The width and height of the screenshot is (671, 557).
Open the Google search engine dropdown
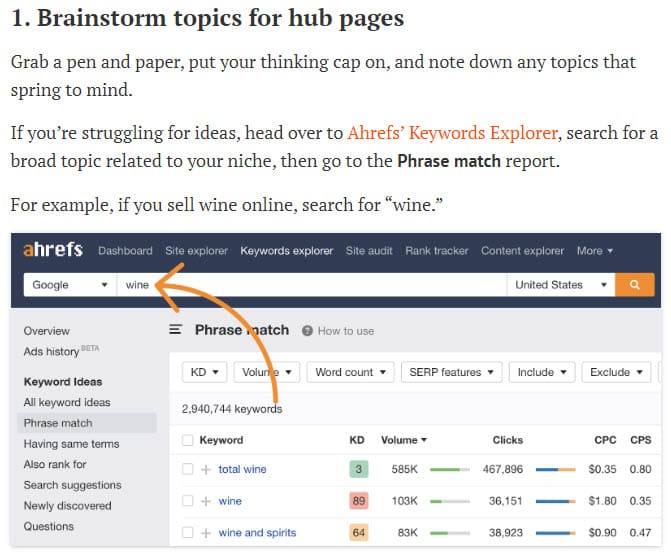[69, 285]
